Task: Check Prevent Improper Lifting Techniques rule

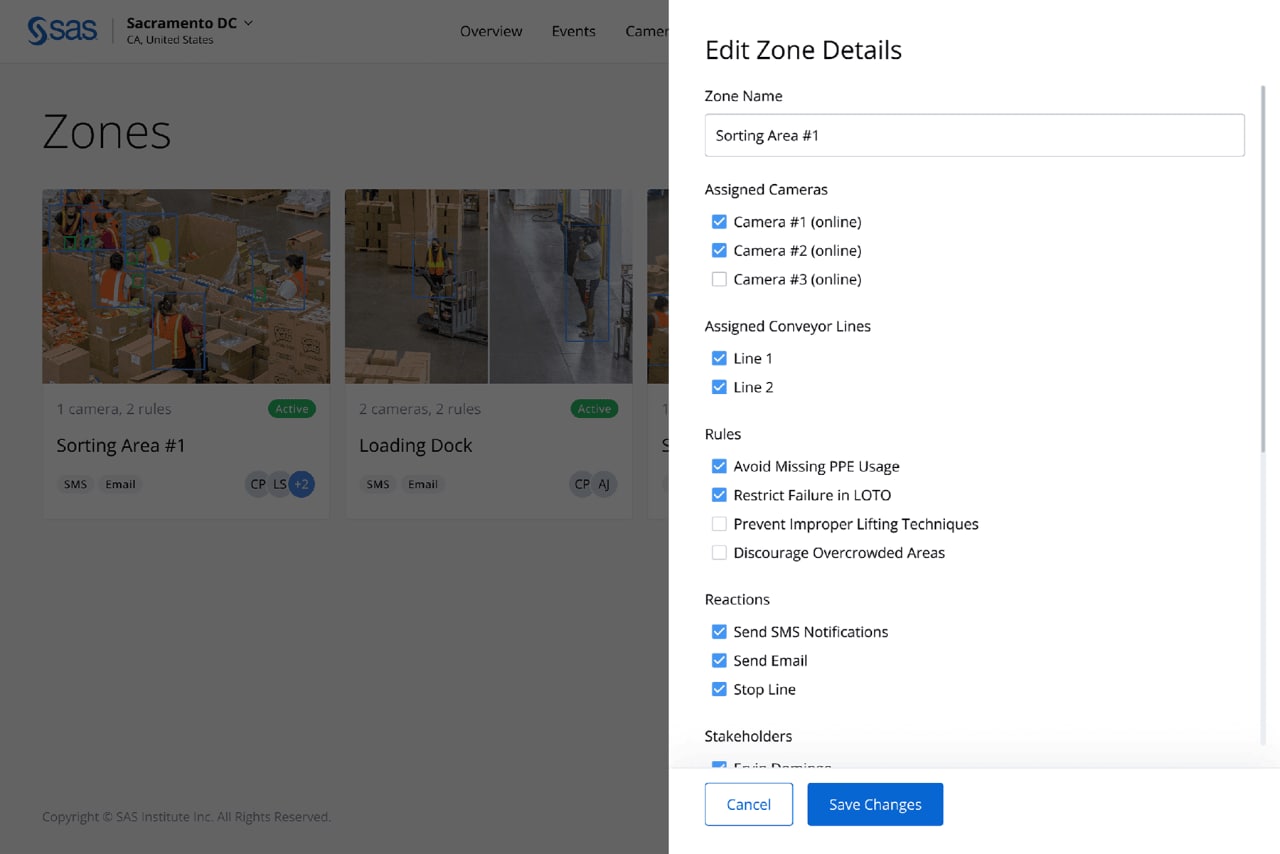Action: click(x=719, y=524)
